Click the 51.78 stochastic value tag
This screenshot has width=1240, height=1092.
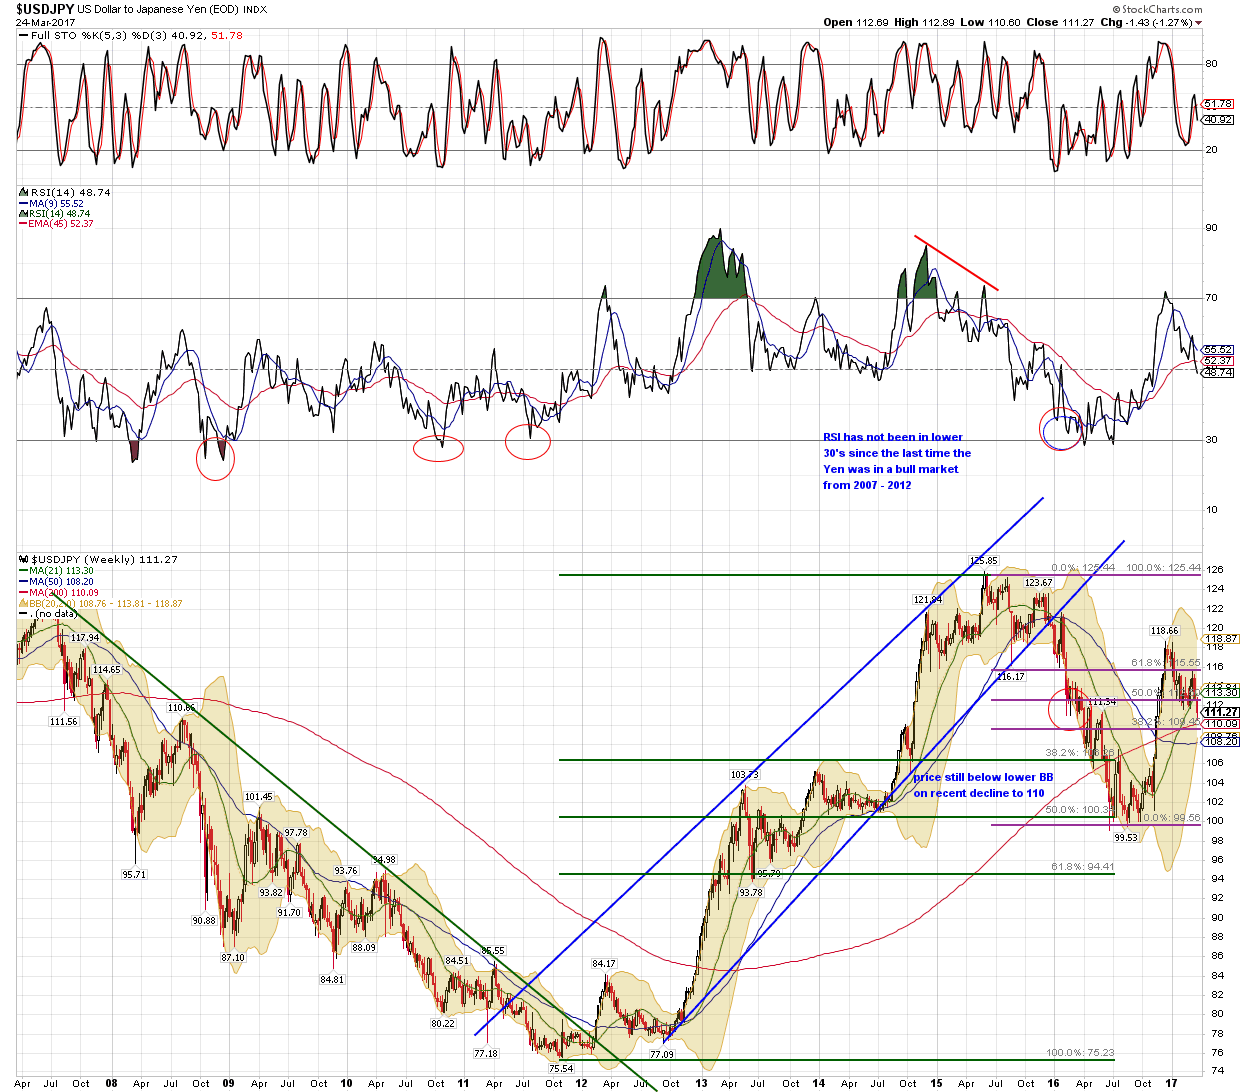coord(1217,104)
